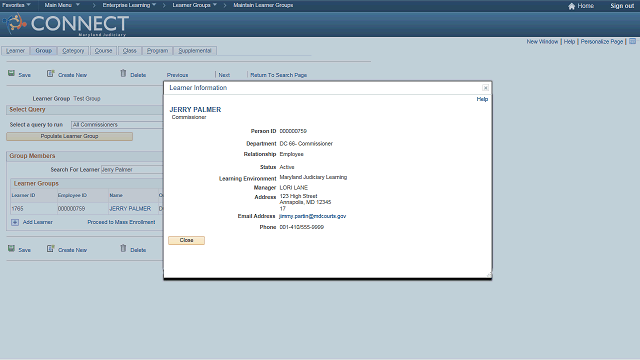
Task: Click Proceed to Mass Enrollment link
Action: (121, 222)
